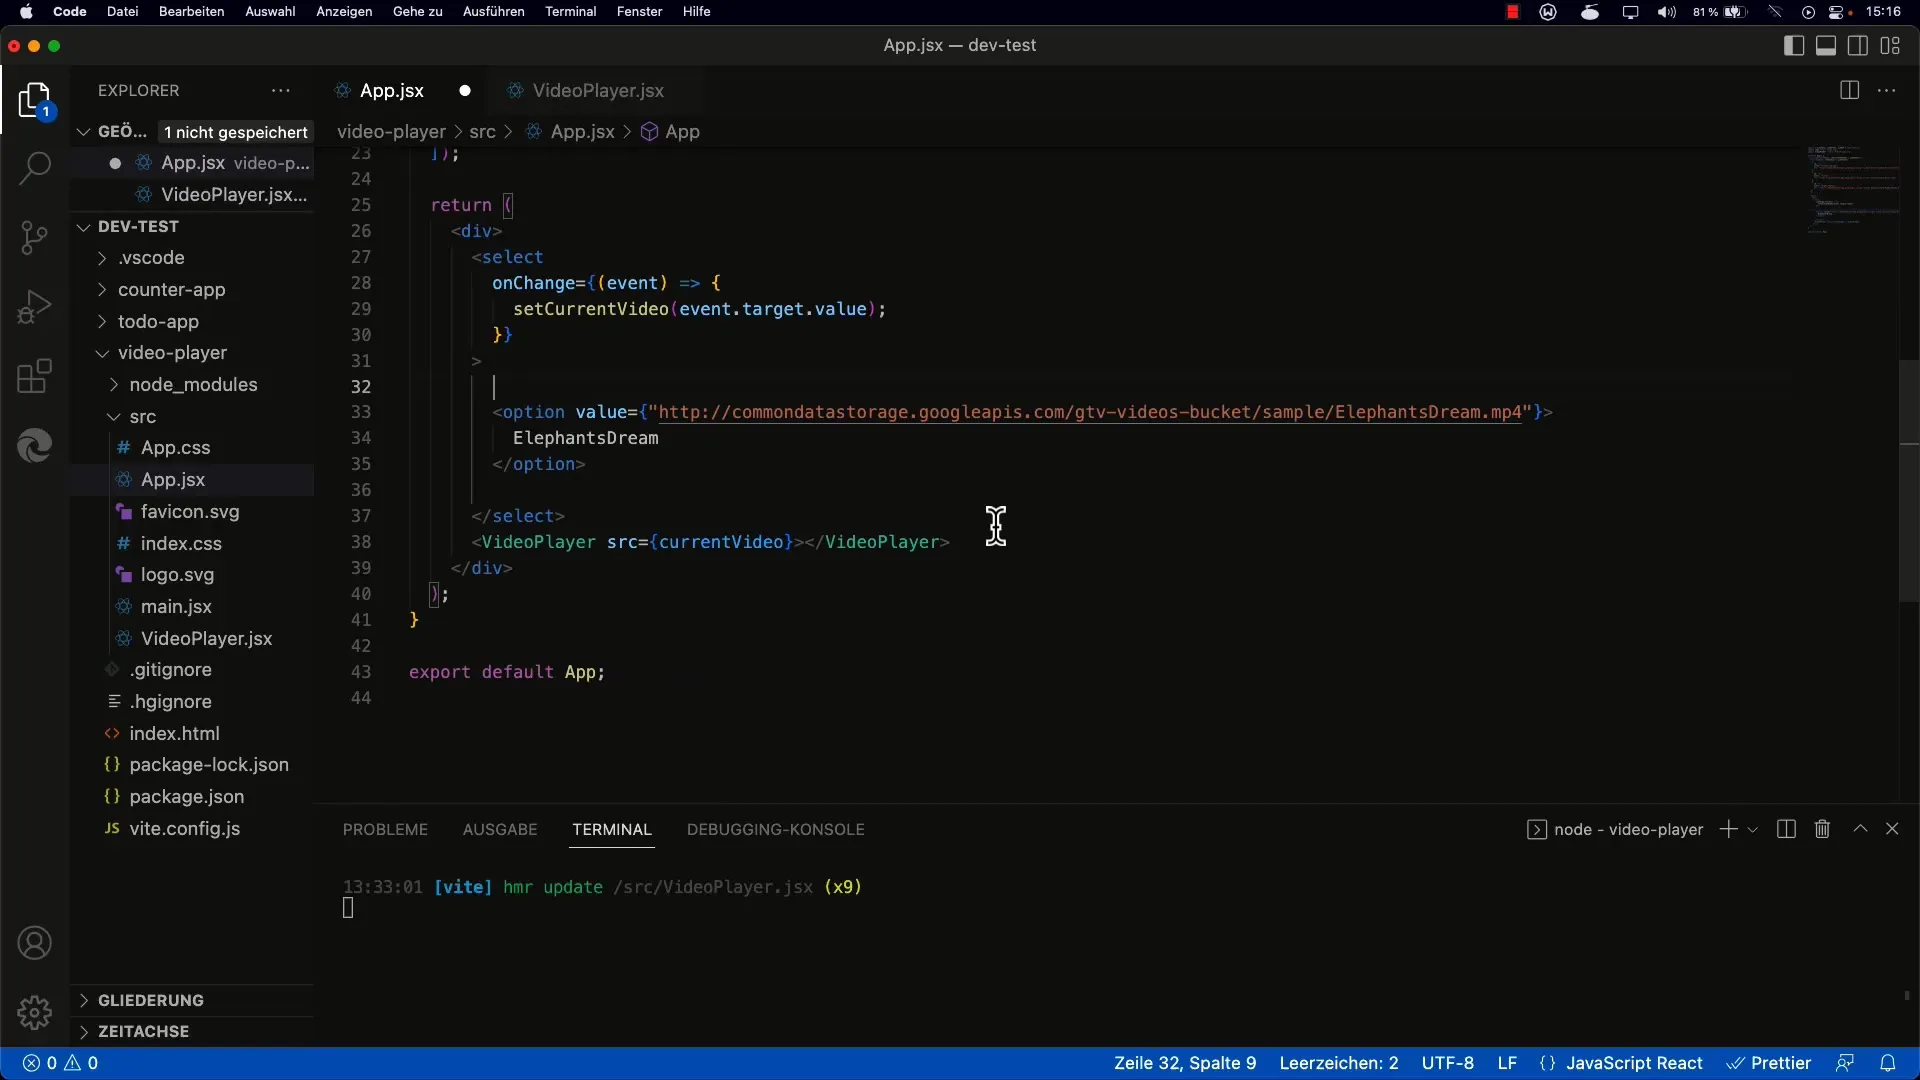Image resolution: width=1920 pixels, height=1080 pixels.
Task: Open notifications bell in status bar
Action: [1888, 1063]
